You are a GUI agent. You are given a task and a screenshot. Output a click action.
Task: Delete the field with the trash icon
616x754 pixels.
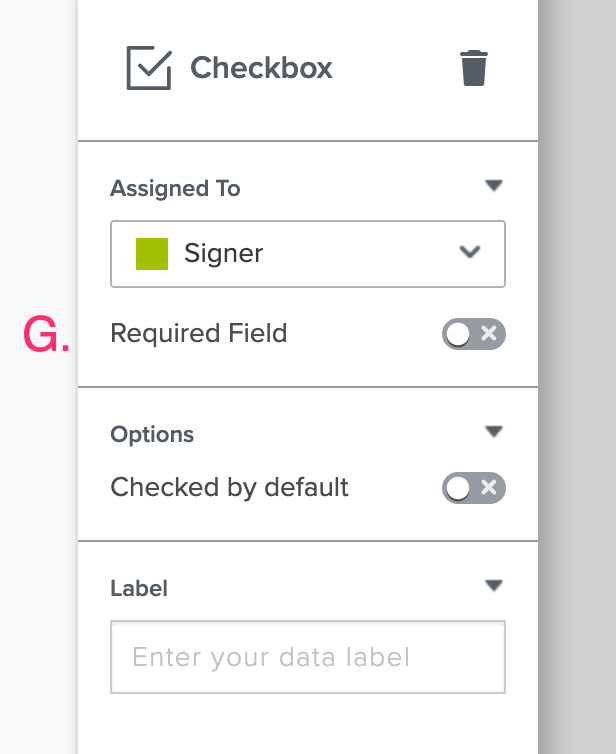coord(474,68)
